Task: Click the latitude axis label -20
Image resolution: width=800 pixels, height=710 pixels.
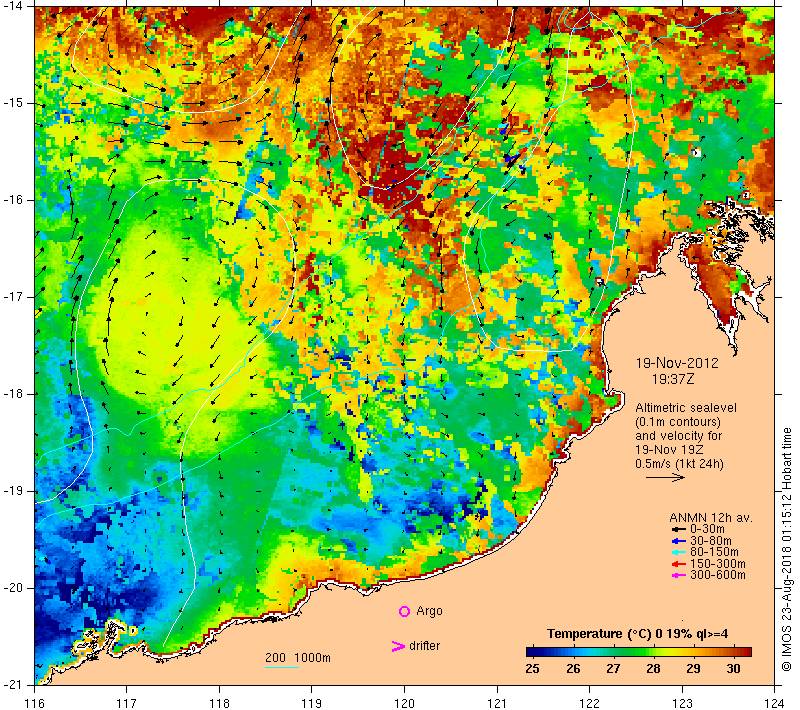Action: click(x=13, y=588)
